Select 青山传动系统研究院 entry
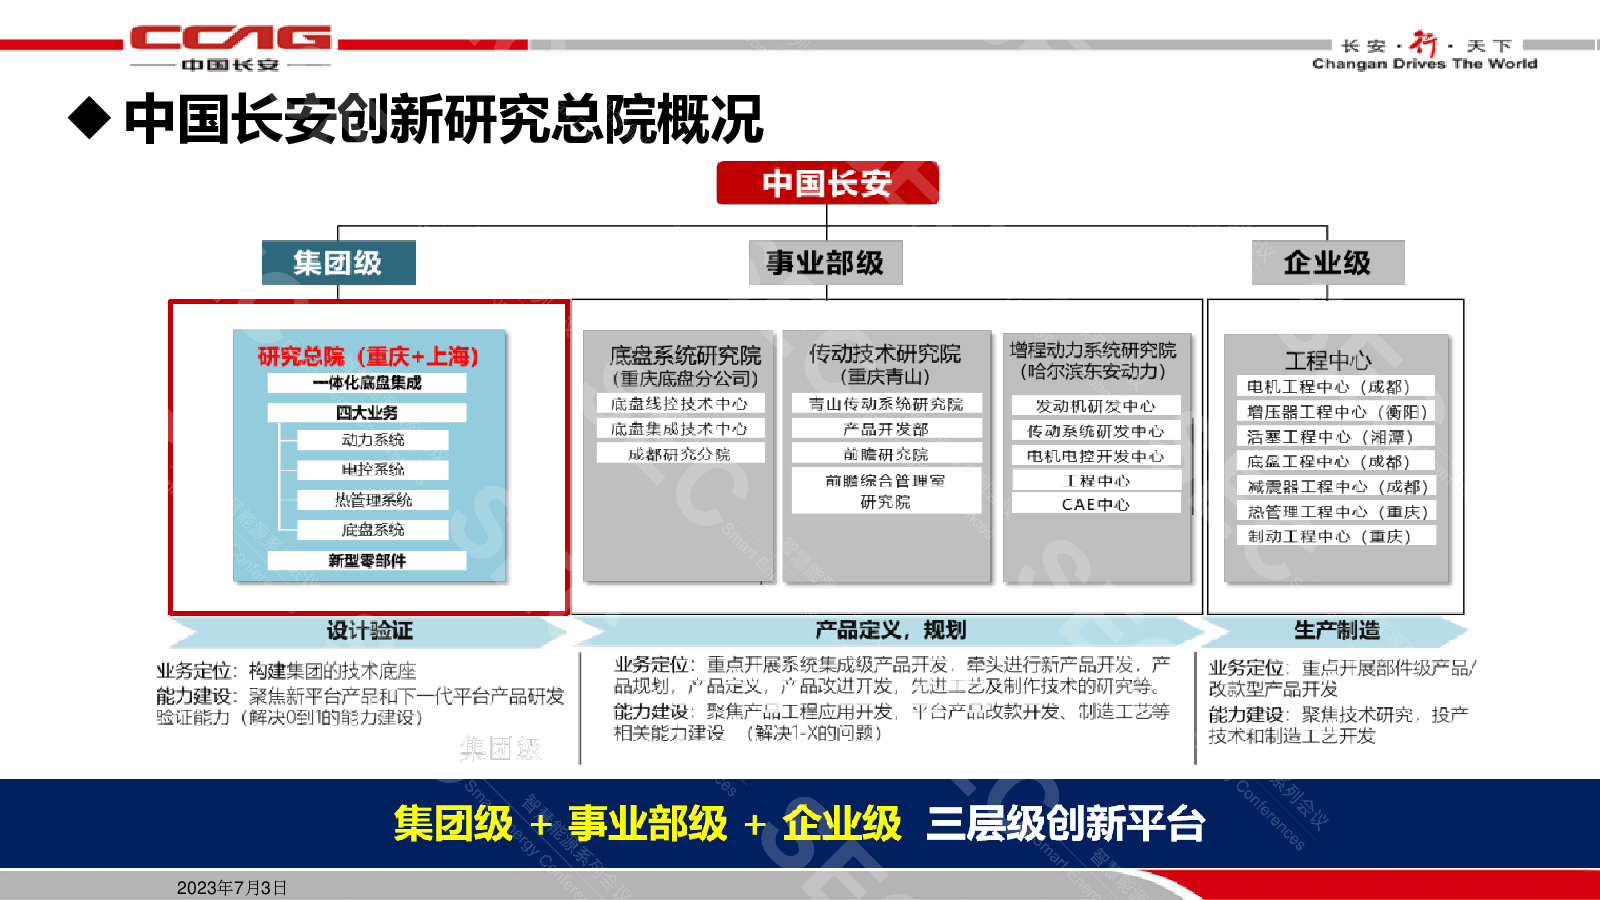Image resolution: width=1600 pixels, height=900 pixels. (886, 404)
